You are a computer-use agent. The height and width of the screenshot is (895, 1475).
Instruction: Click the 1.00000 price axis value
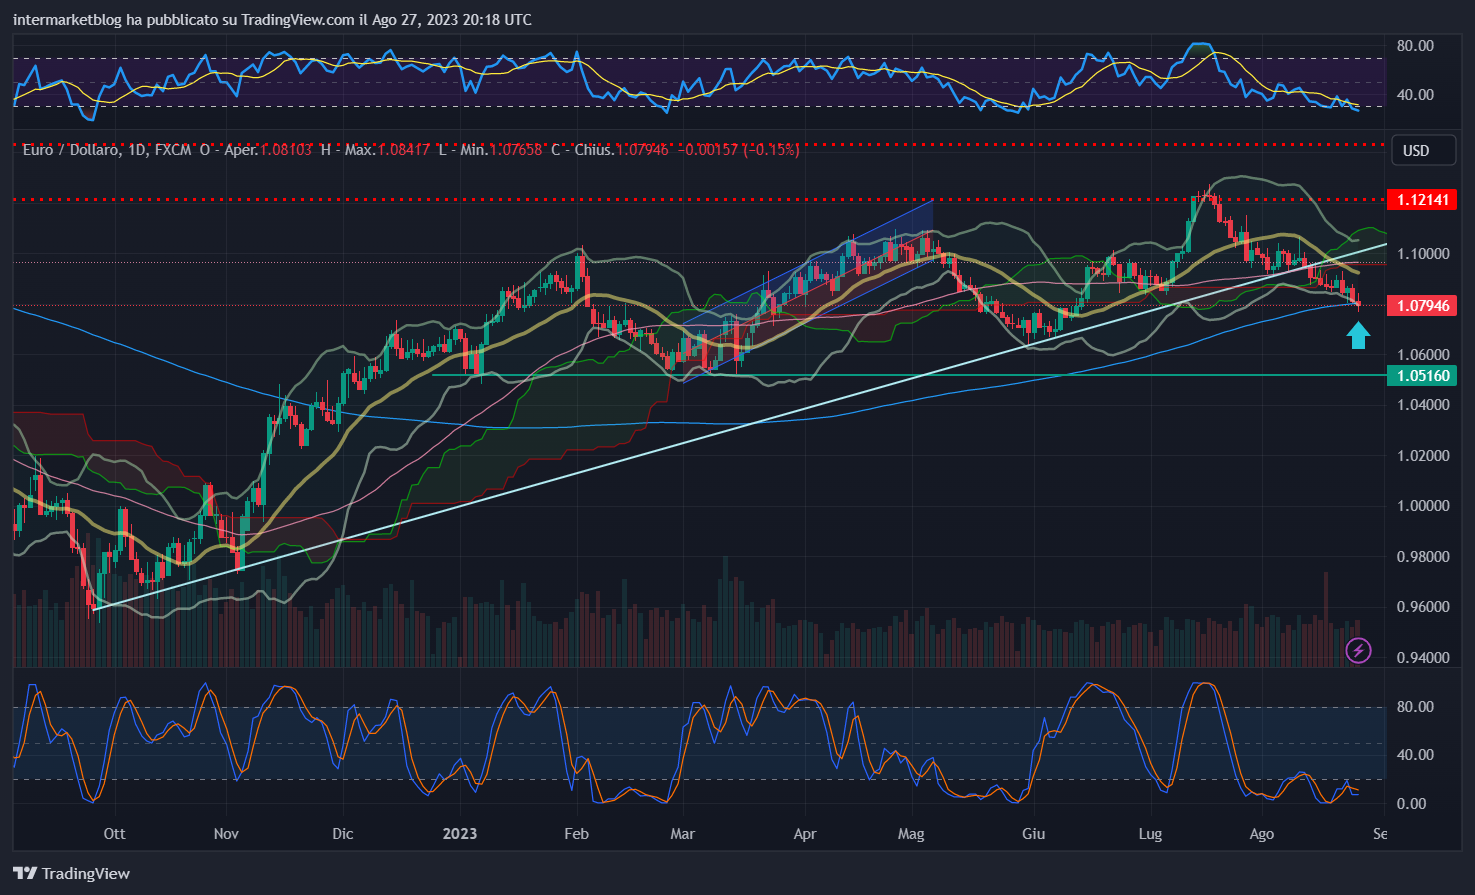click(1423, 505)
